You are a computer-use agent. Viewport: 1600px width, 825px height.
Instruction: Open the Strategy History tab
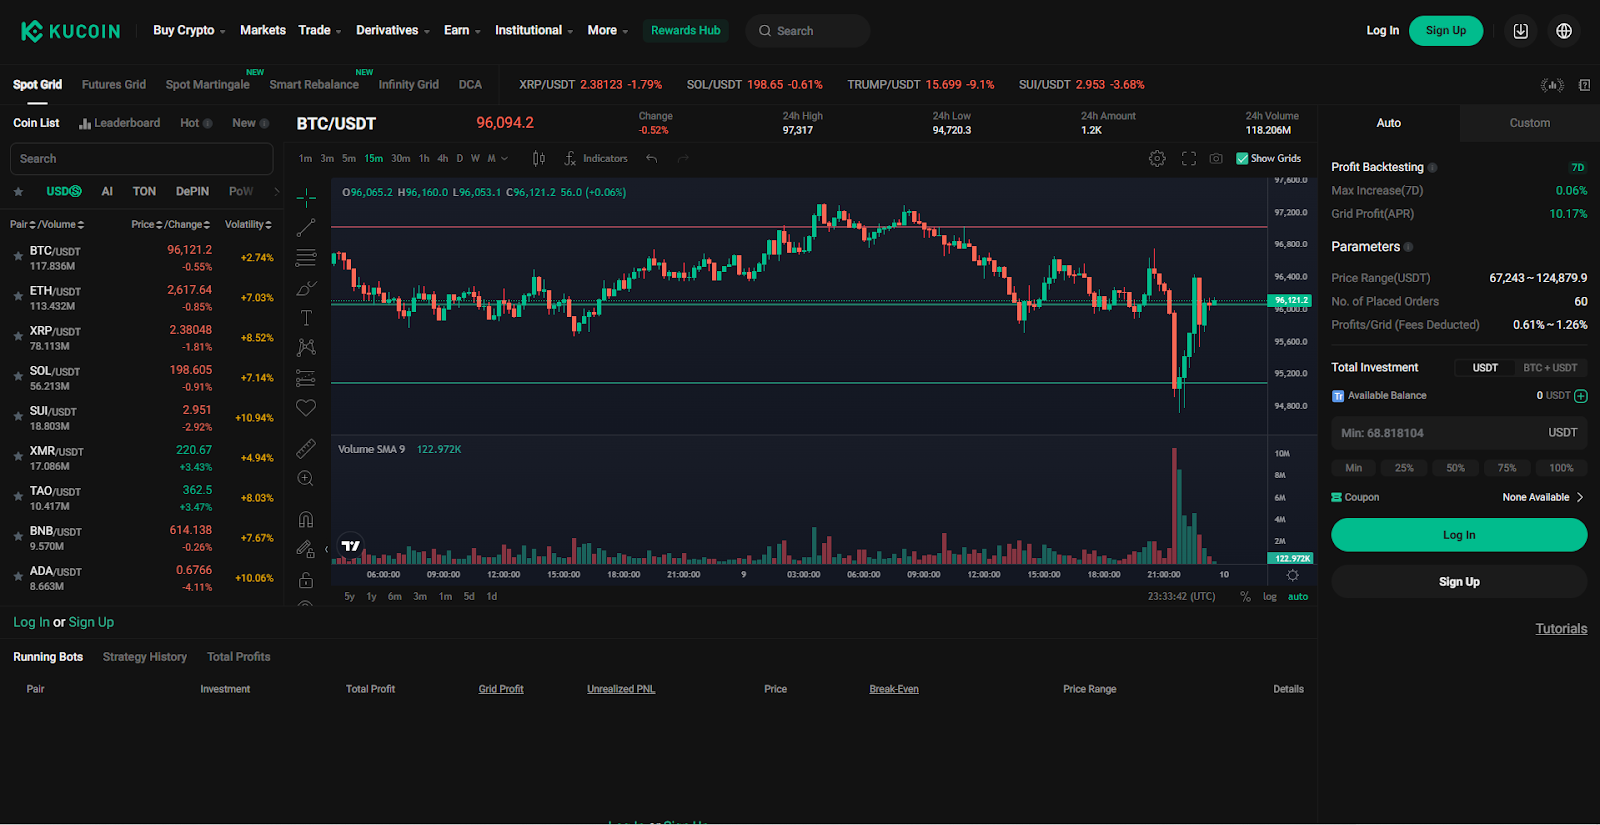pos(145,657)
